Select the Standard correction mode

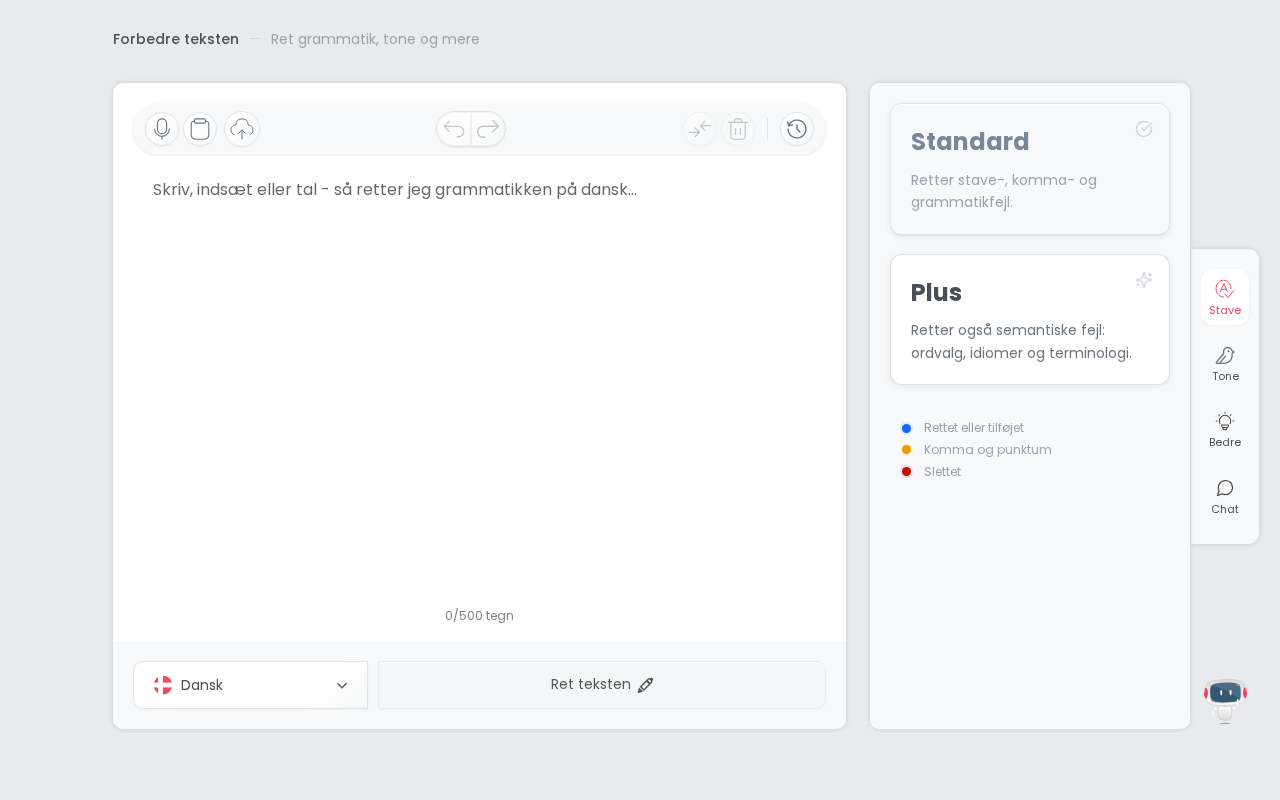(1029, 169)
